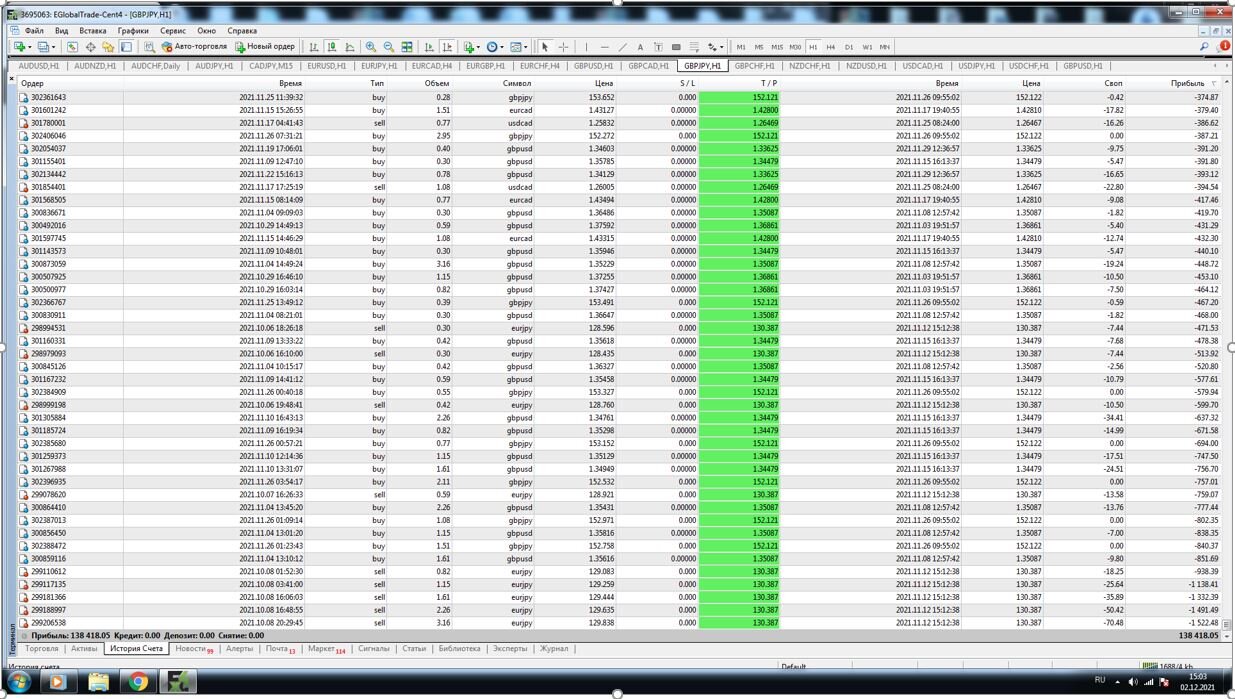Screen dimensions: 1235x699
Task: Open the red notification alert icon
Action: coord(1224,46)
